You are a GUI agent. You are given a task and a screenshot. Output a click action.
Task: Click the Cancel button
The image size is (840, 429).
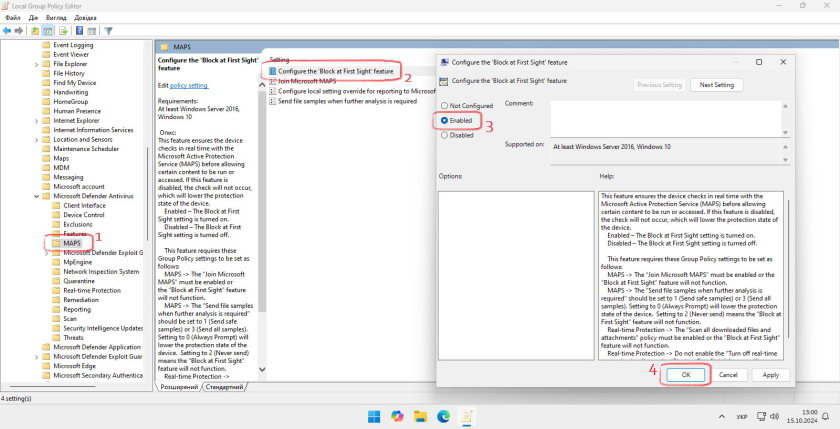pos(728,375)
